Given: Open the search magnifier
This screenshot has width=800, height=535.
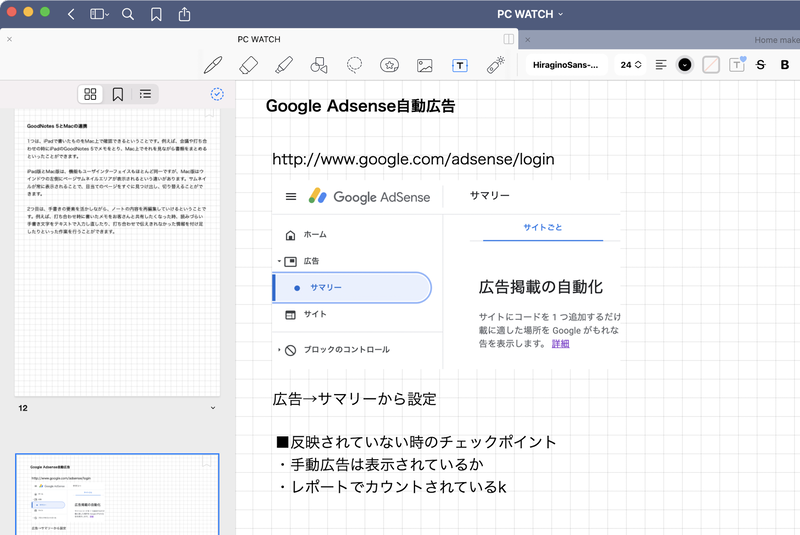Looking at the screenshot, I should [128, 14].
